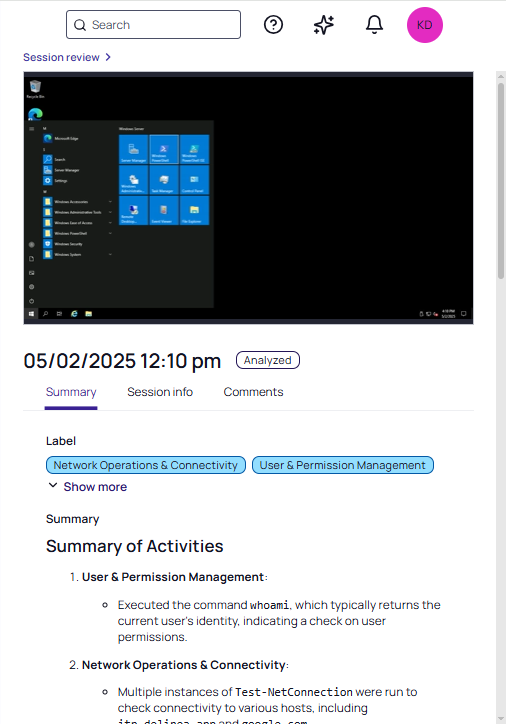Viewport: 506px width, 724px height.
Task: Click the Network Operations & Connectivity label
Action: click(145, 465)
